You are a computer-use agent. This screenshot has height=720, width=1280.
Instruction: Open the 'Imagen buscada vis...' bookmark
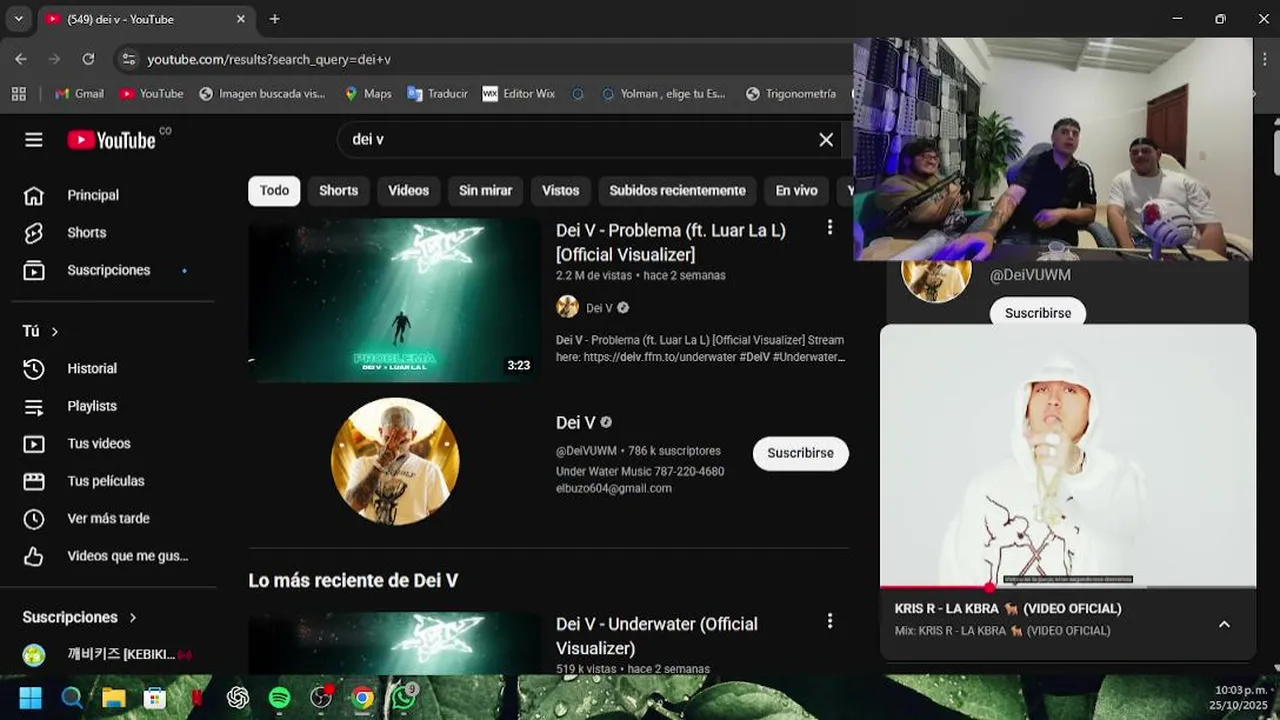(262, 93)
